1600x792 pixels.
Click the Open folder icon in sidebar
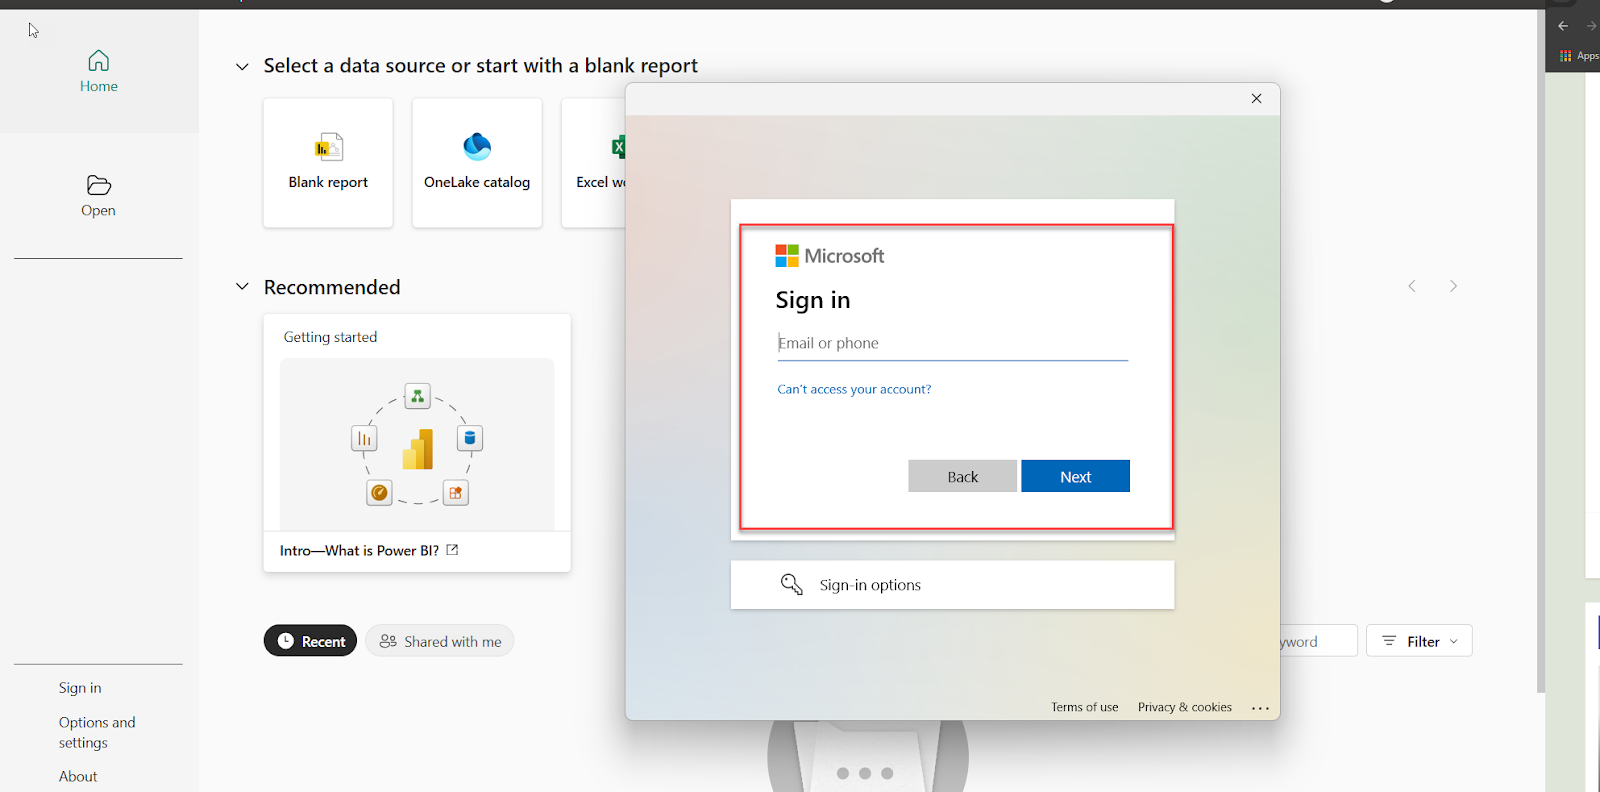click(x=99, y=185)
